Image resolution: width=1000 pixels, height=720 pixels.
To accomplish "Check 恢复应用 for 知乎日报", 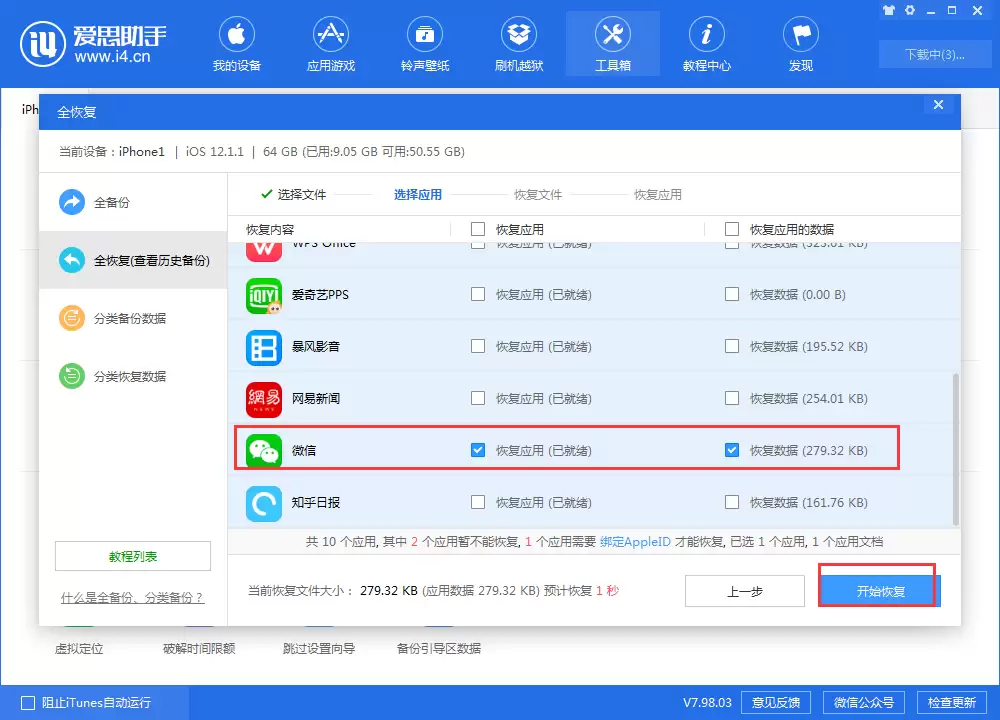I will 478,502.
